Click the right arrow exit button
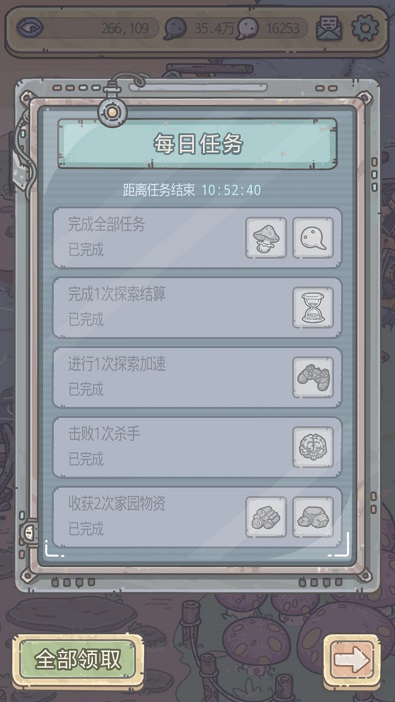This screenshot has width=395, height=702. pyautogui.click(x=352, y=660)
